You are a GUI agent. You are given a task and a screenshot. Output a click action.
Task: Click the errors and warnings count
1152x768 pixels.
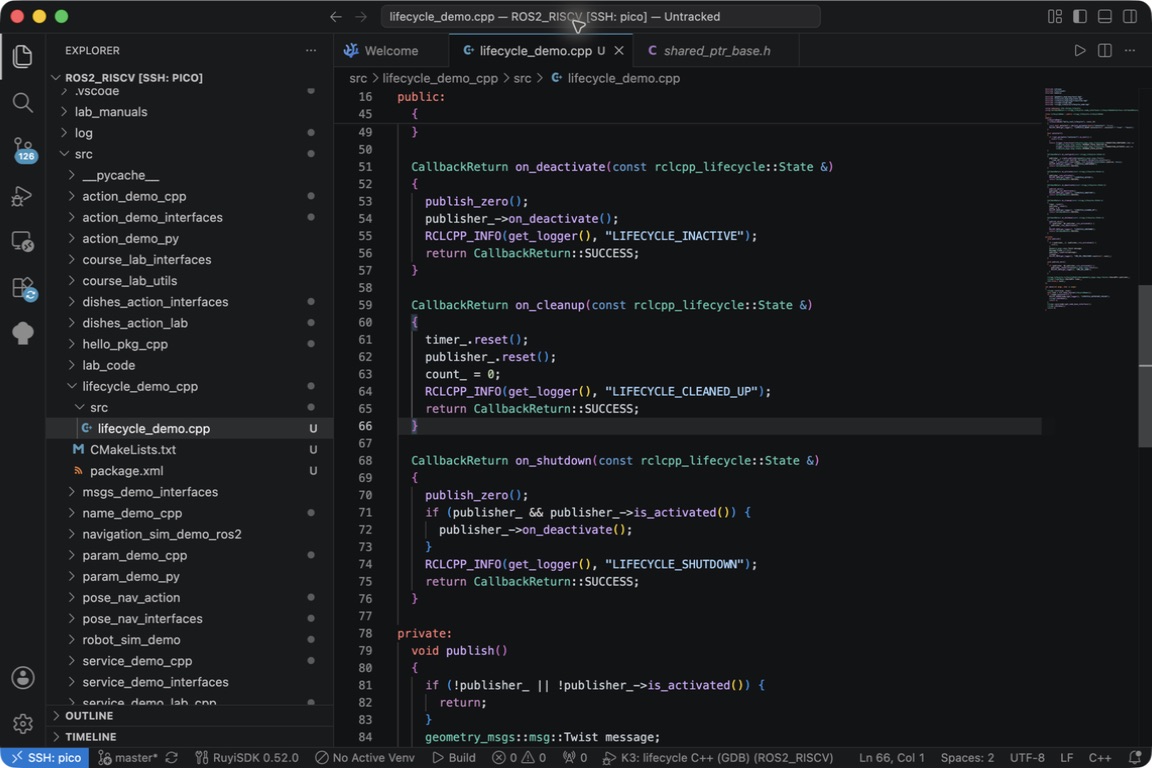519,758
